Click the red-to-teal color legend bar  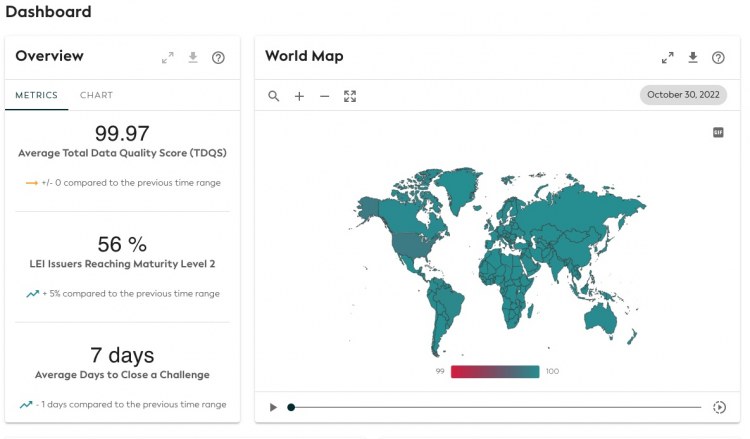point(495,371)
